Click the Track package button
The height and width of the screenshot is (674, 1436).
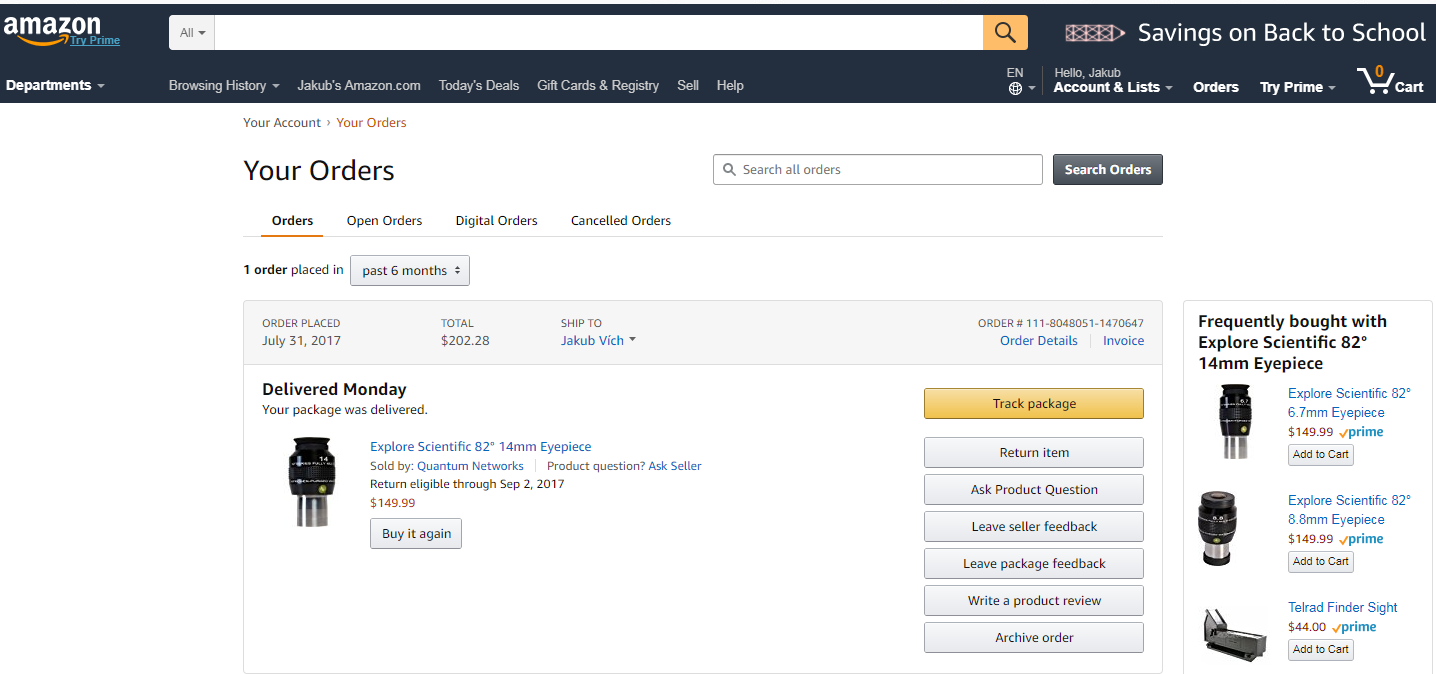pos(1033,404)
